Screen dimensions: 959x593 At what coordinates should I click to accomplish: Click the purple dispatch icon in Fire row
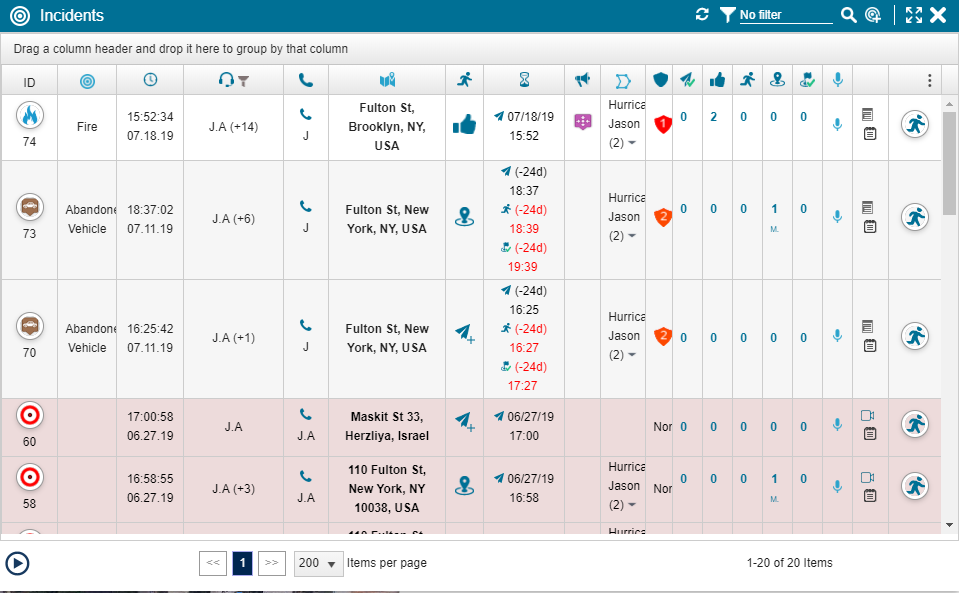click(582, 121)
